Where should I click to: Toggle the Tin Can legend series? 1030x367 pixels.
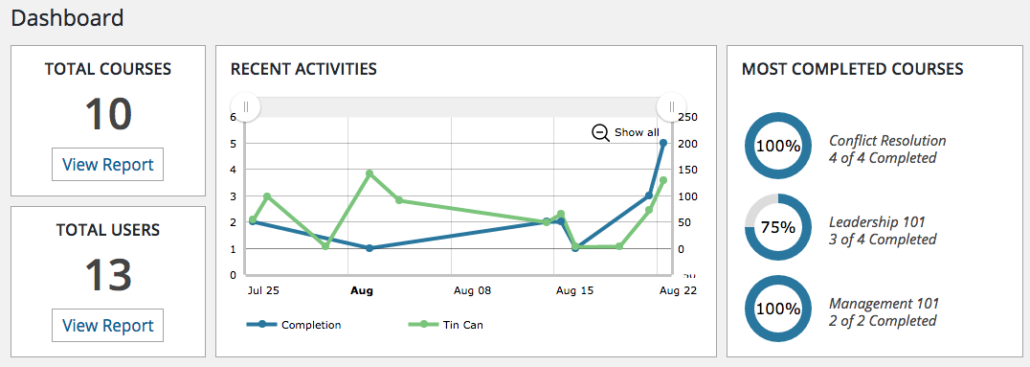[446, 324]
